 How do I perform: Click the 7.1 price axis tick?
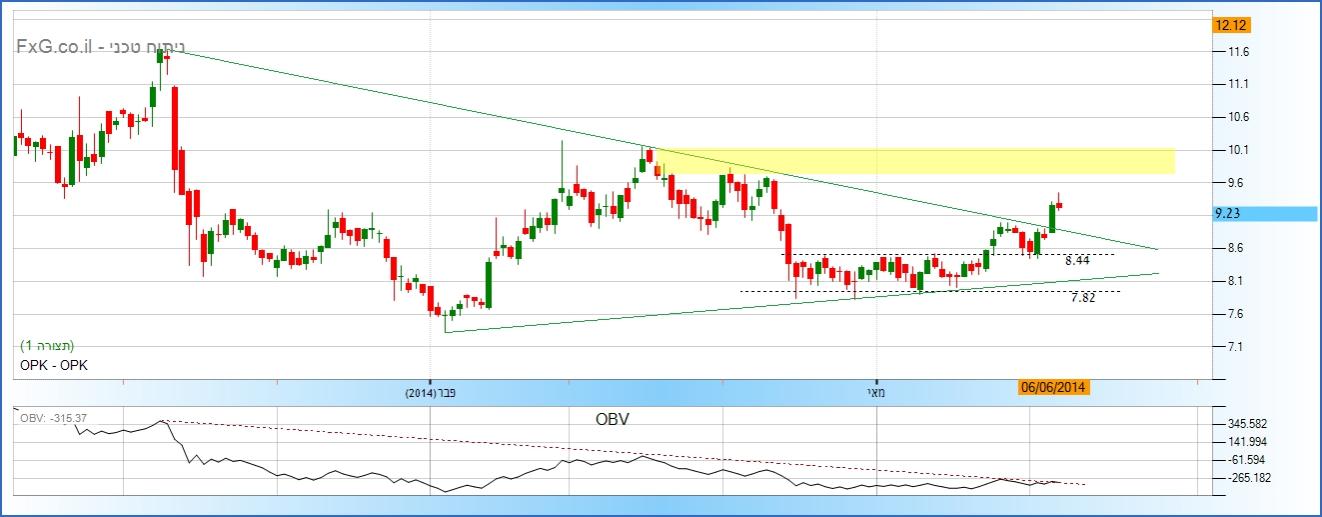(x=1236, y=347)
